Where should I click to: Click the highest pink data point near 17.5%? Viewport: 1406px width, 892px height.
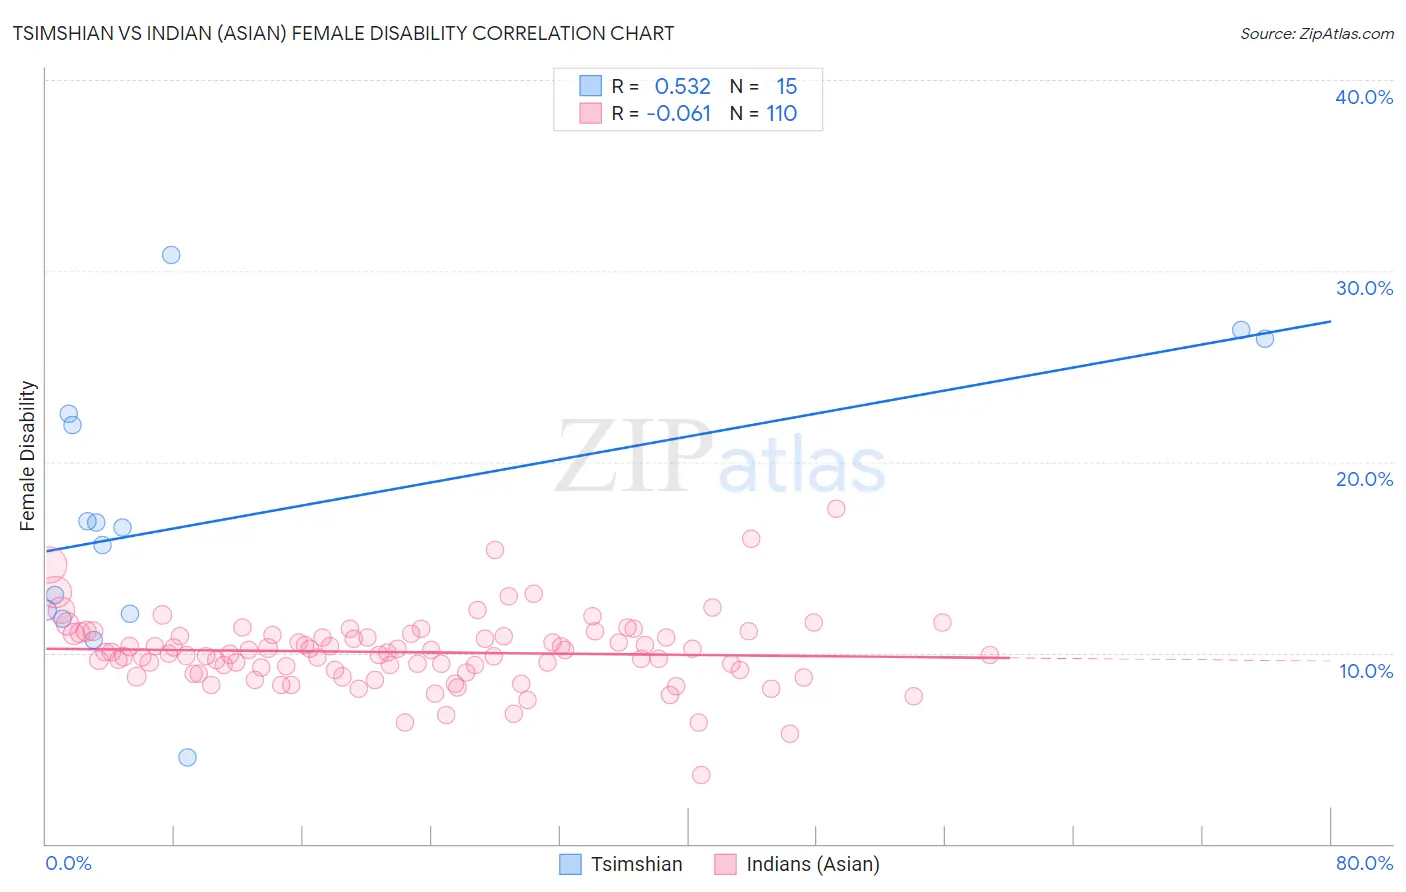click(x=836, y=508)
